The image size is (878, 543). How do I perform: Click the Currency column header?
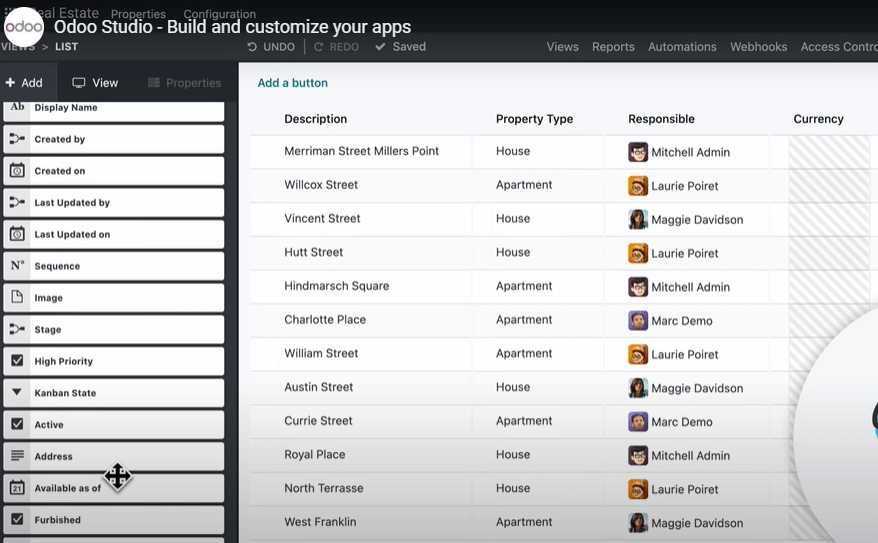click(818, 119)
